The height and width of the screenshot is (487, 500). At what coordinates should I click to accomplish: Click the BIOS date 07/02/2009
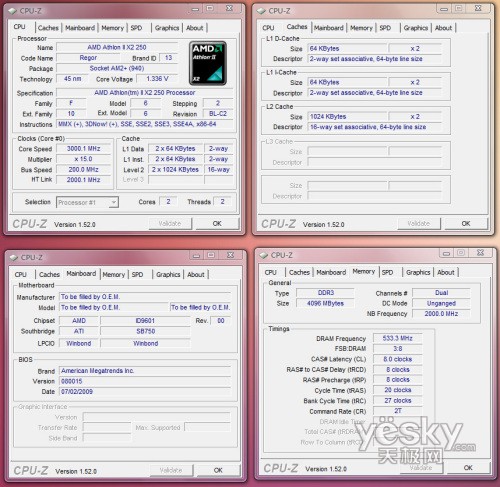(145, 392)
